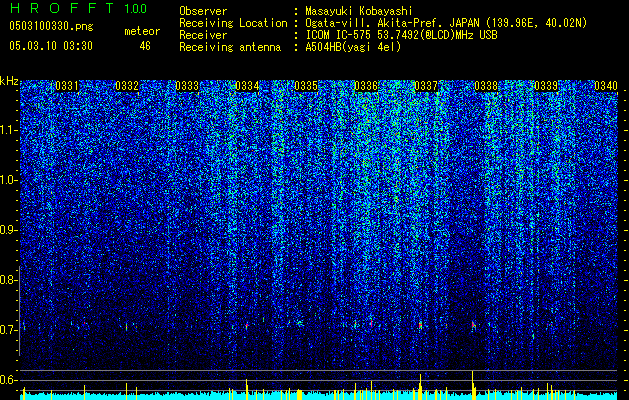This screenshot has height=400, width=629.
Task: Click the HROFFT 1.00 title text
Action: (79, 8)
